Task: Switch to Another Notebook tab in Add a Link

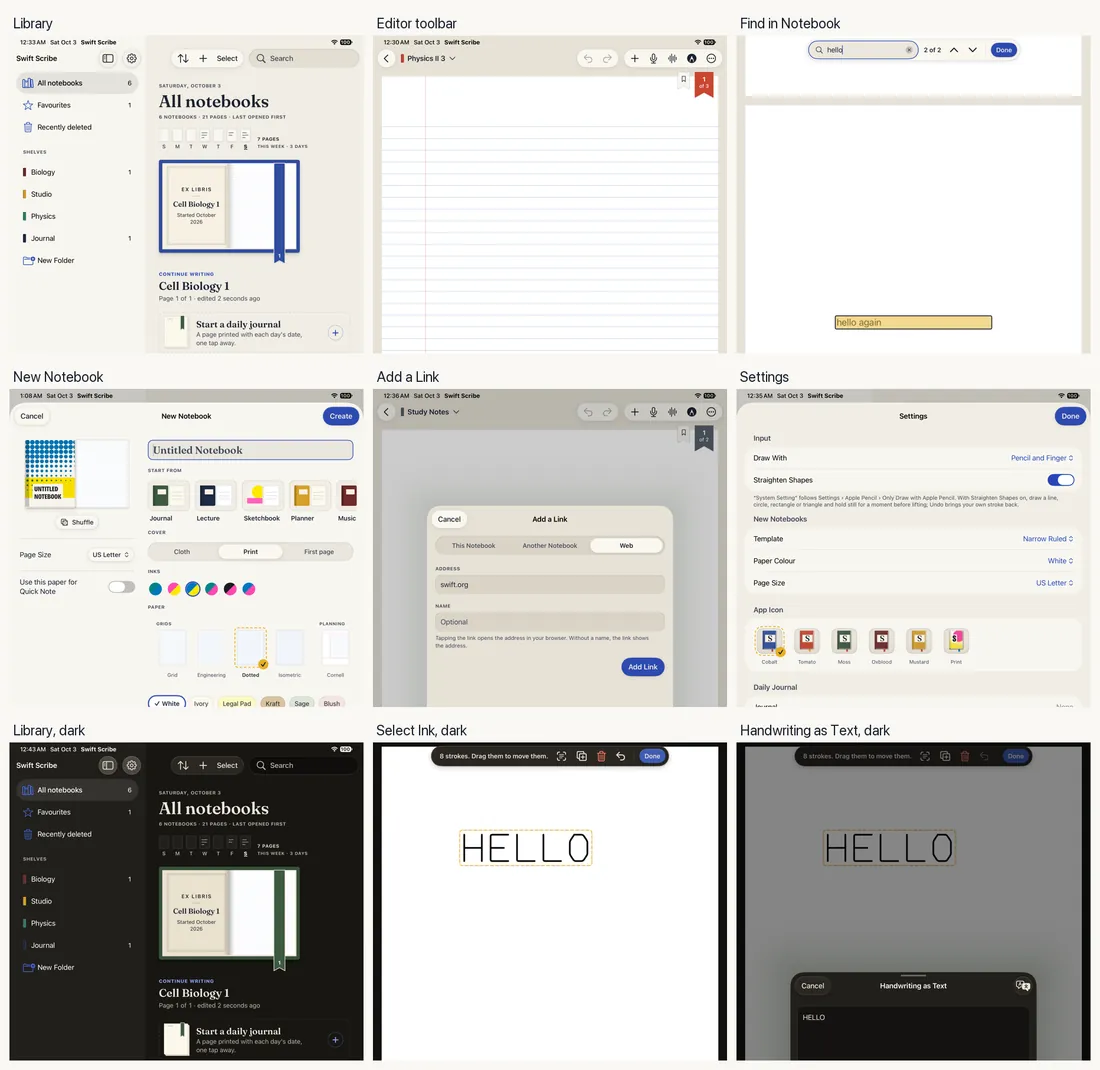Action: pos(549,545)
